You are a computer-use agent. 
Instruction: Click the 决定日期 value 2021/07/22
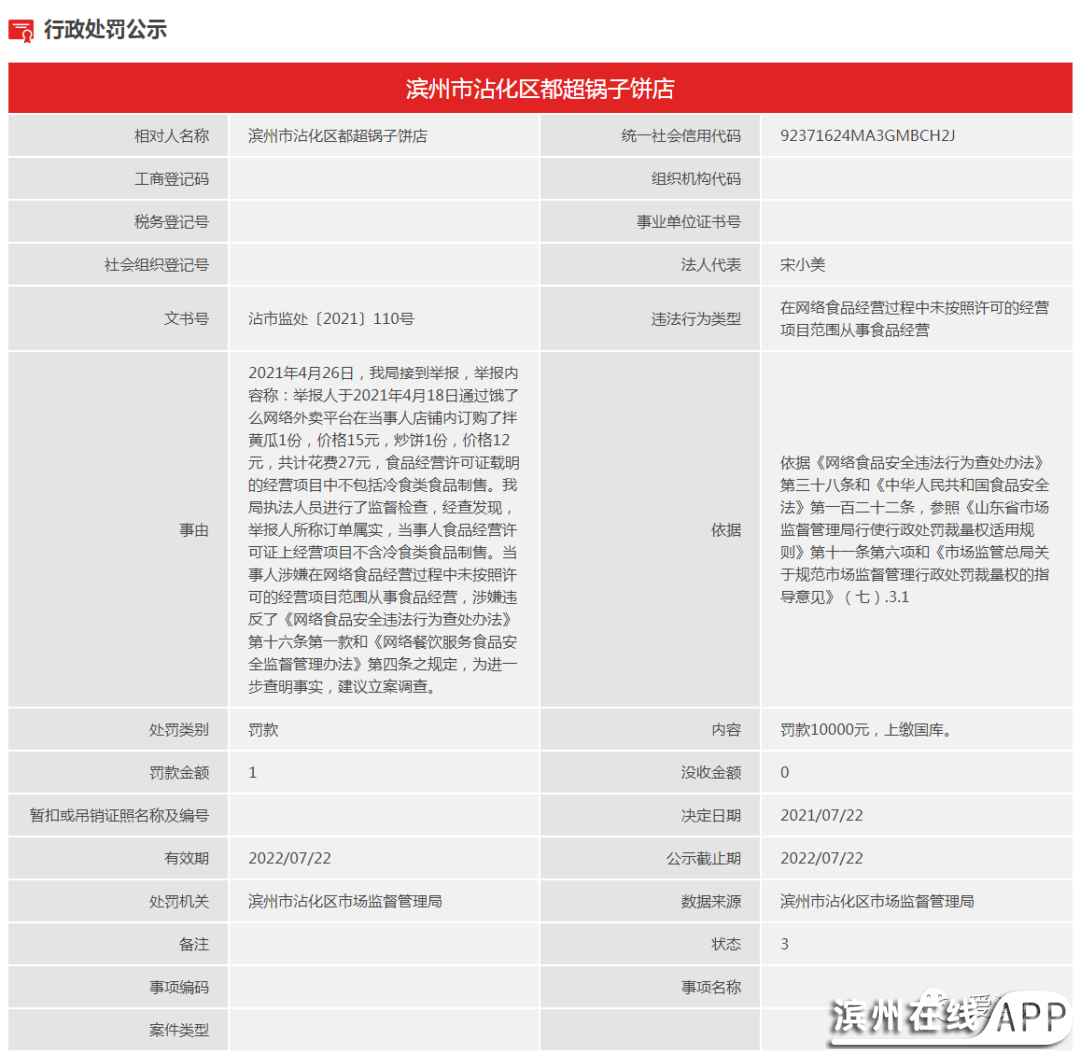coord(821,815)
